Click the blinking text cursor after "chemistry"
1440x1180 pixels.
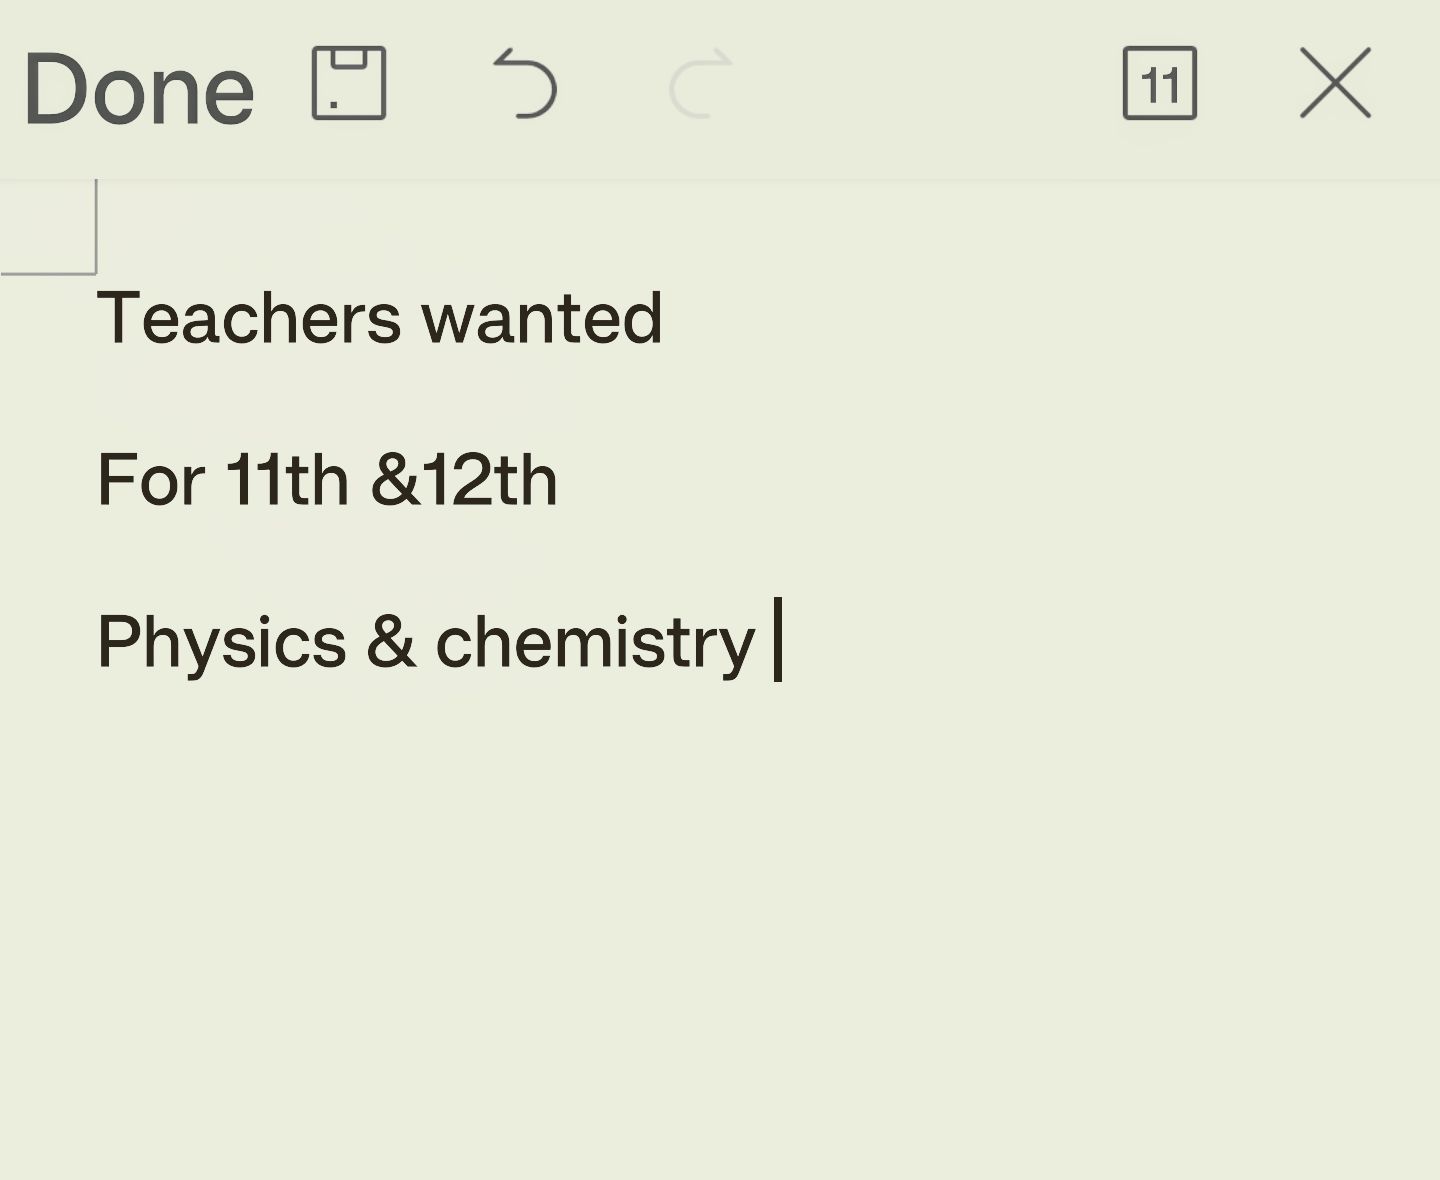tap(778, 640)
